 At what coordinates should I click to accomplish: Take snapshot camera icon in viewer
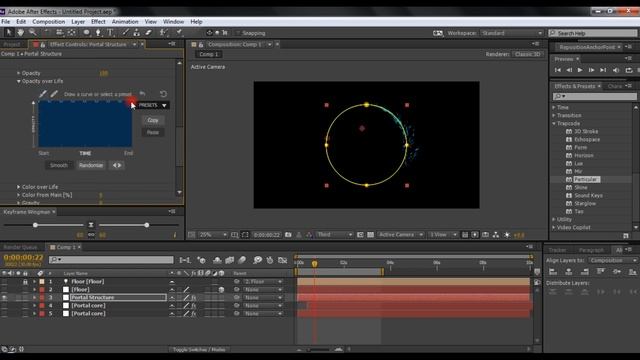pyautogui.click(x=288, y=235)
